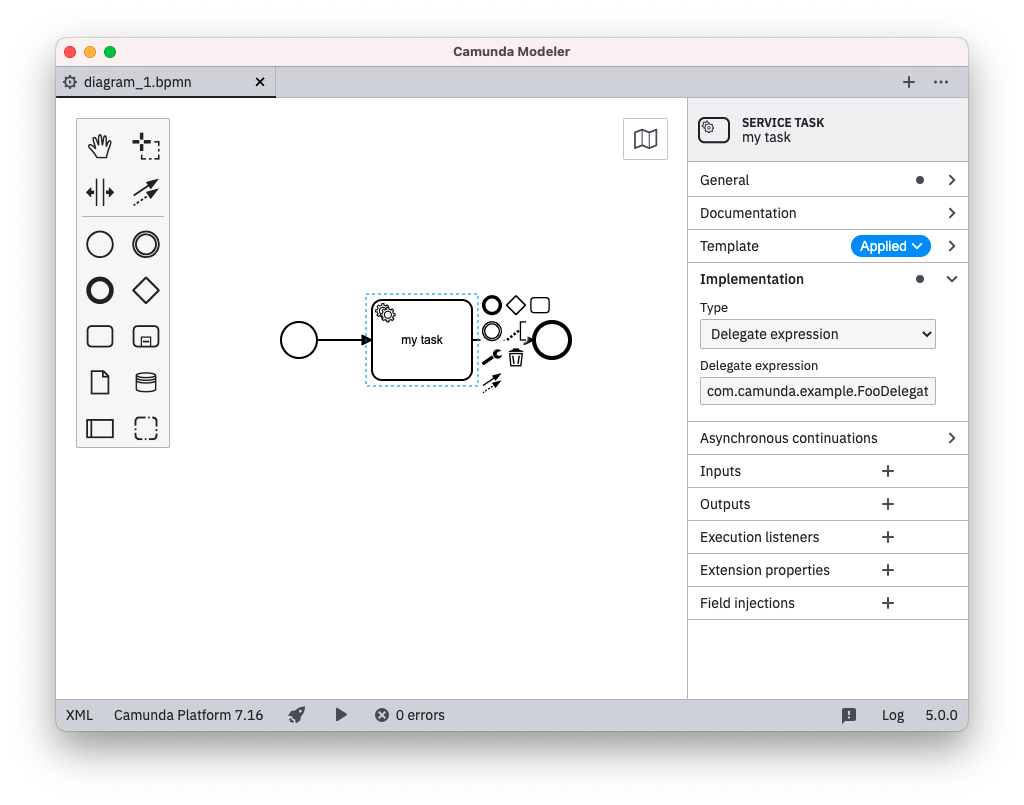Toggle the Log panel
Screen dimensions: 1024x805
(892, 715)
